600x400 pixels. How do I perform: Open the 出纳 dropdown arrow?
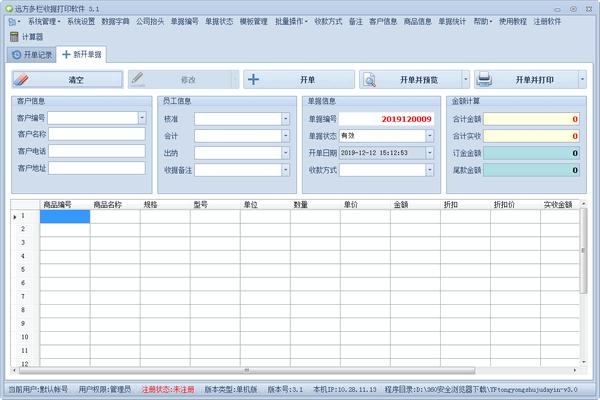[x=285, y=153]
